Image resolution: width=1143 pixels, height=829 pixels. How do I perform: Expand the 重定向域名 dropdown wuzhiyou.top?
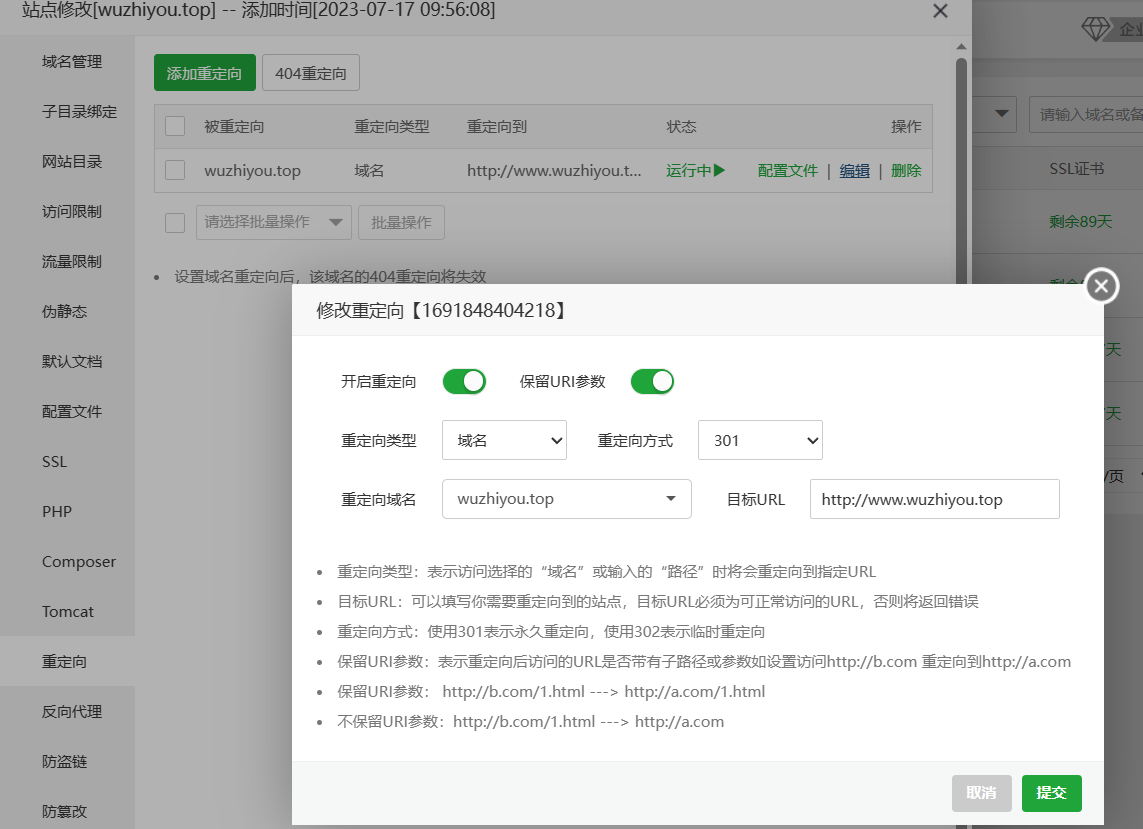(x=566, y=499)
